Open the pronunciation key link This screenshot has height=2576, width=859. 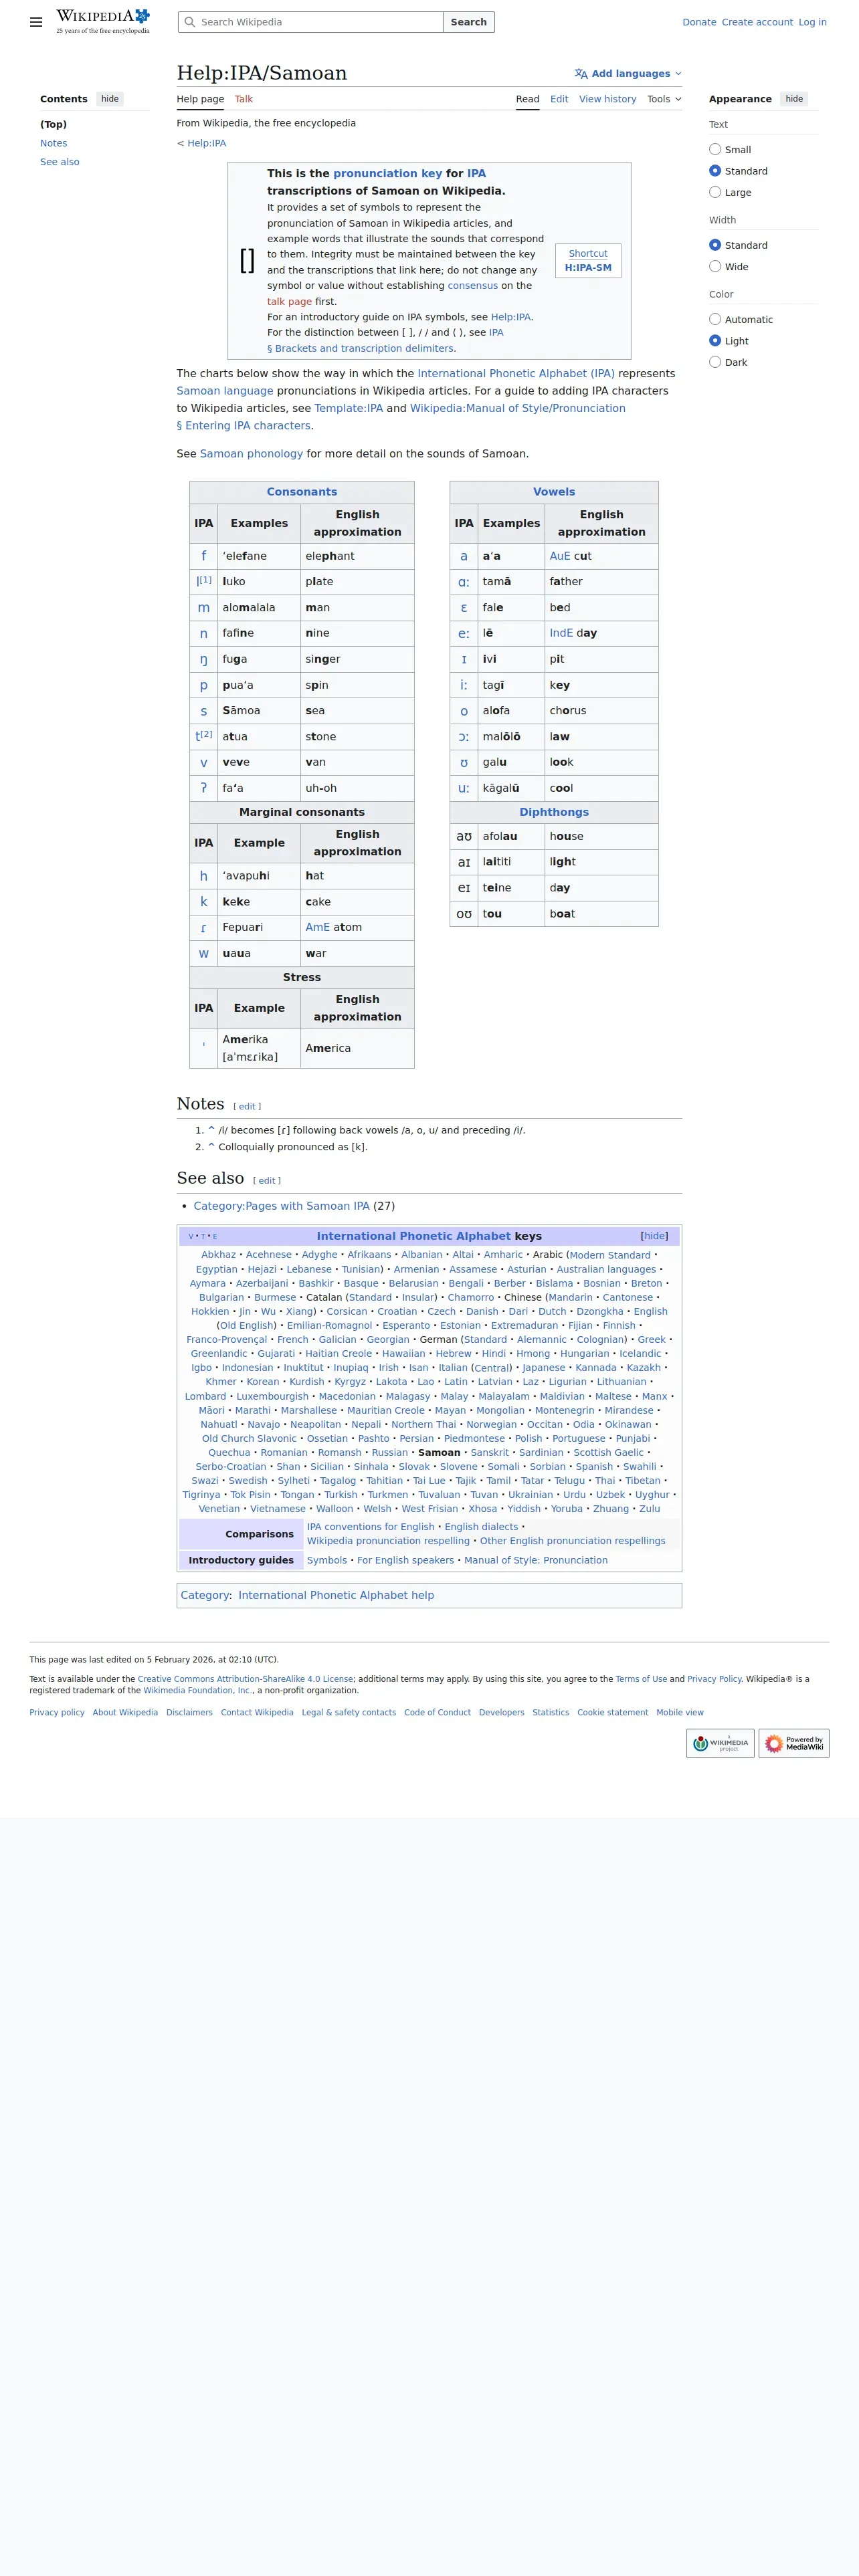pyautogui.click(x=387, y=173)
